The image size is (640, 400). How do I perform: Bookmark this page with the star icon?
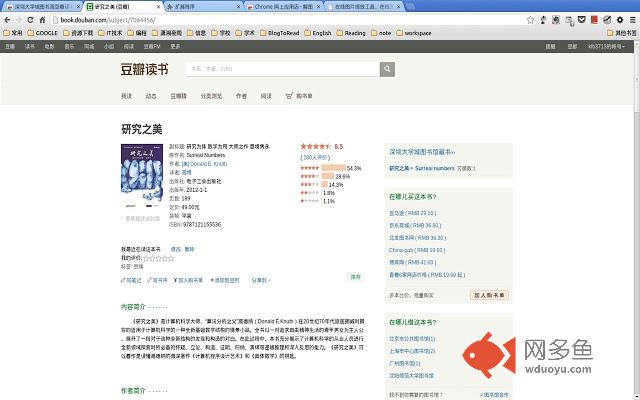coord(530,20)
